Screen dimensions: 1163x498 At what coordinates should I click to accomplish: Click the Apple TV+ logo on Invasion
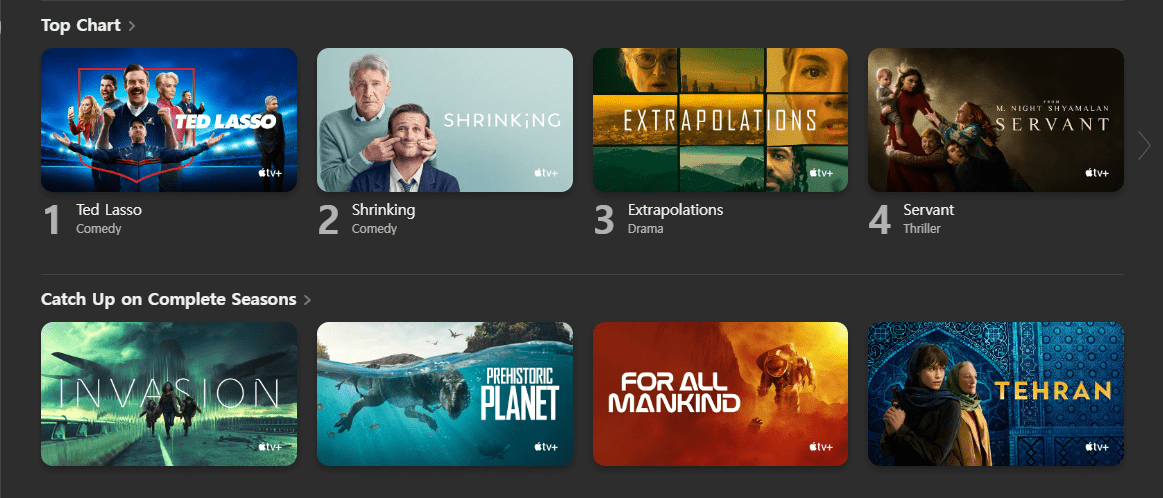(270, 447)
